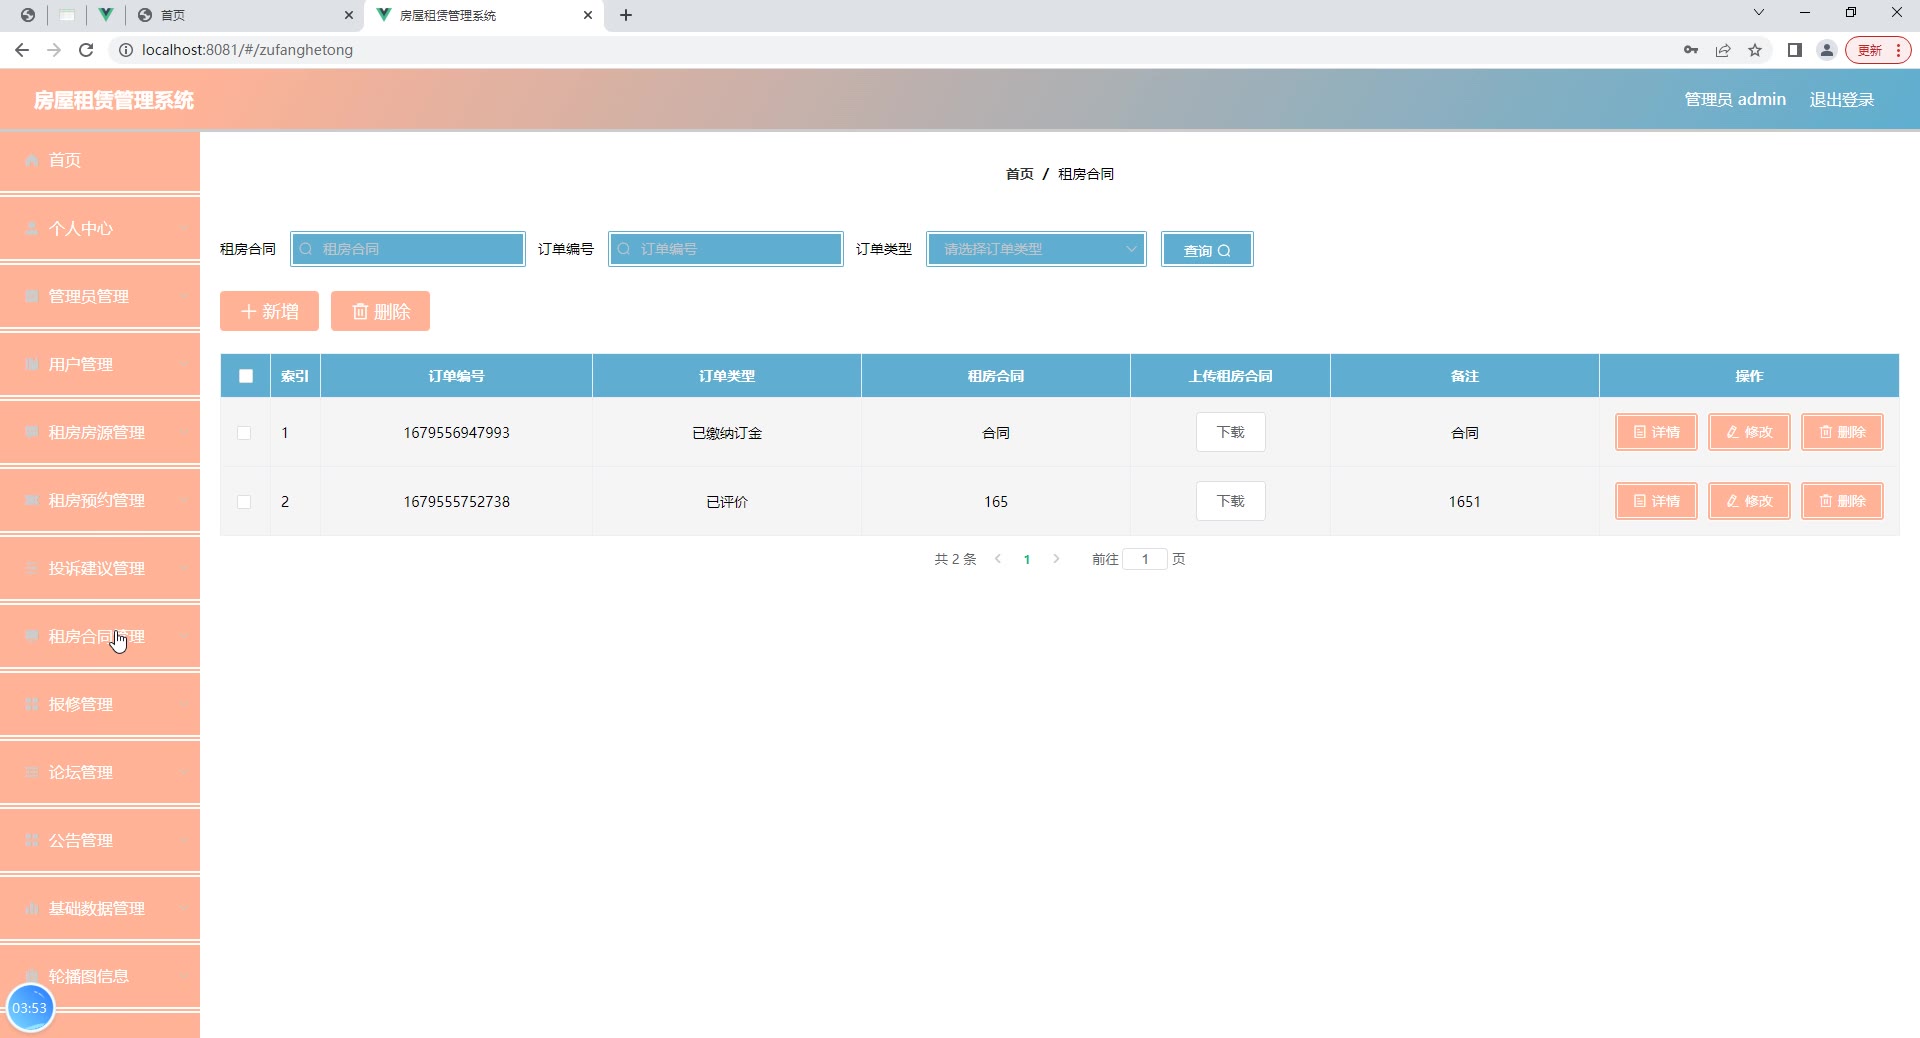Select page 1 in the pagination
The width and height of the screenshot is (1920, 1038).
(1027, 560)
